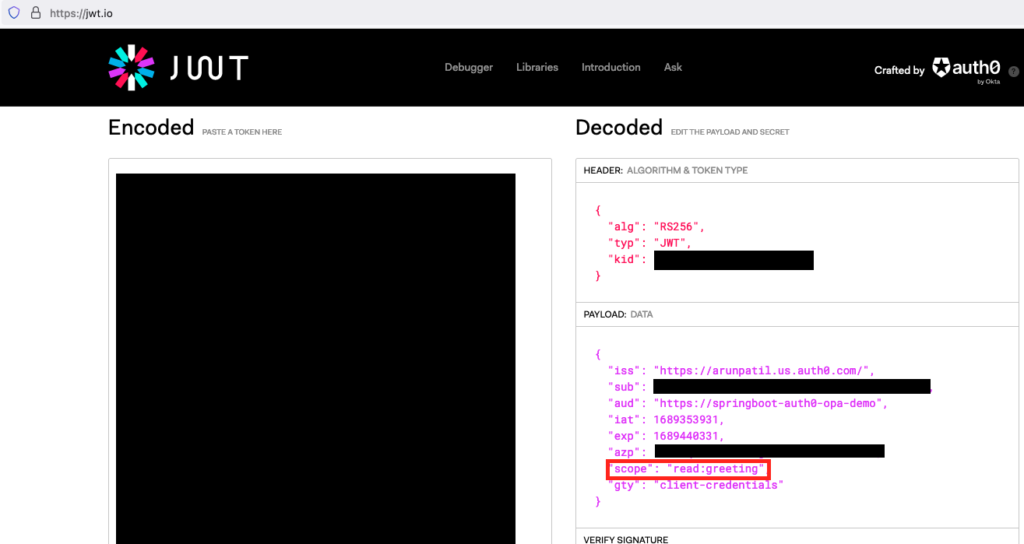Open the Debugger nav item

pos(468,67)
